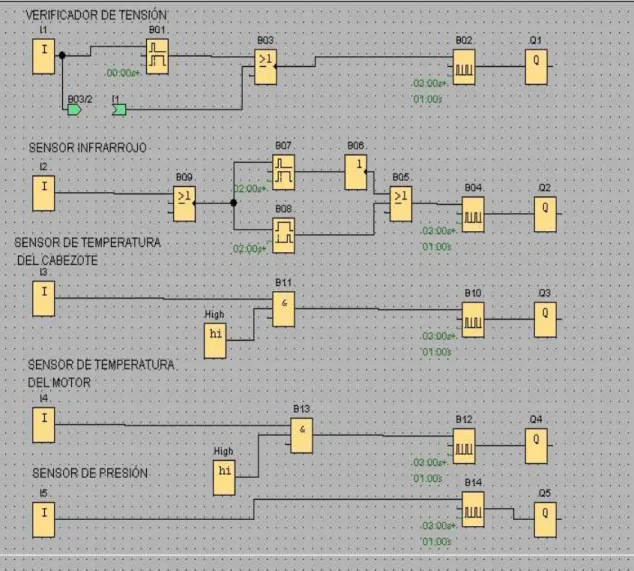Select the Q1 output block
The image size is (634, 571).
pyautogui.click(x=536, y=67)
